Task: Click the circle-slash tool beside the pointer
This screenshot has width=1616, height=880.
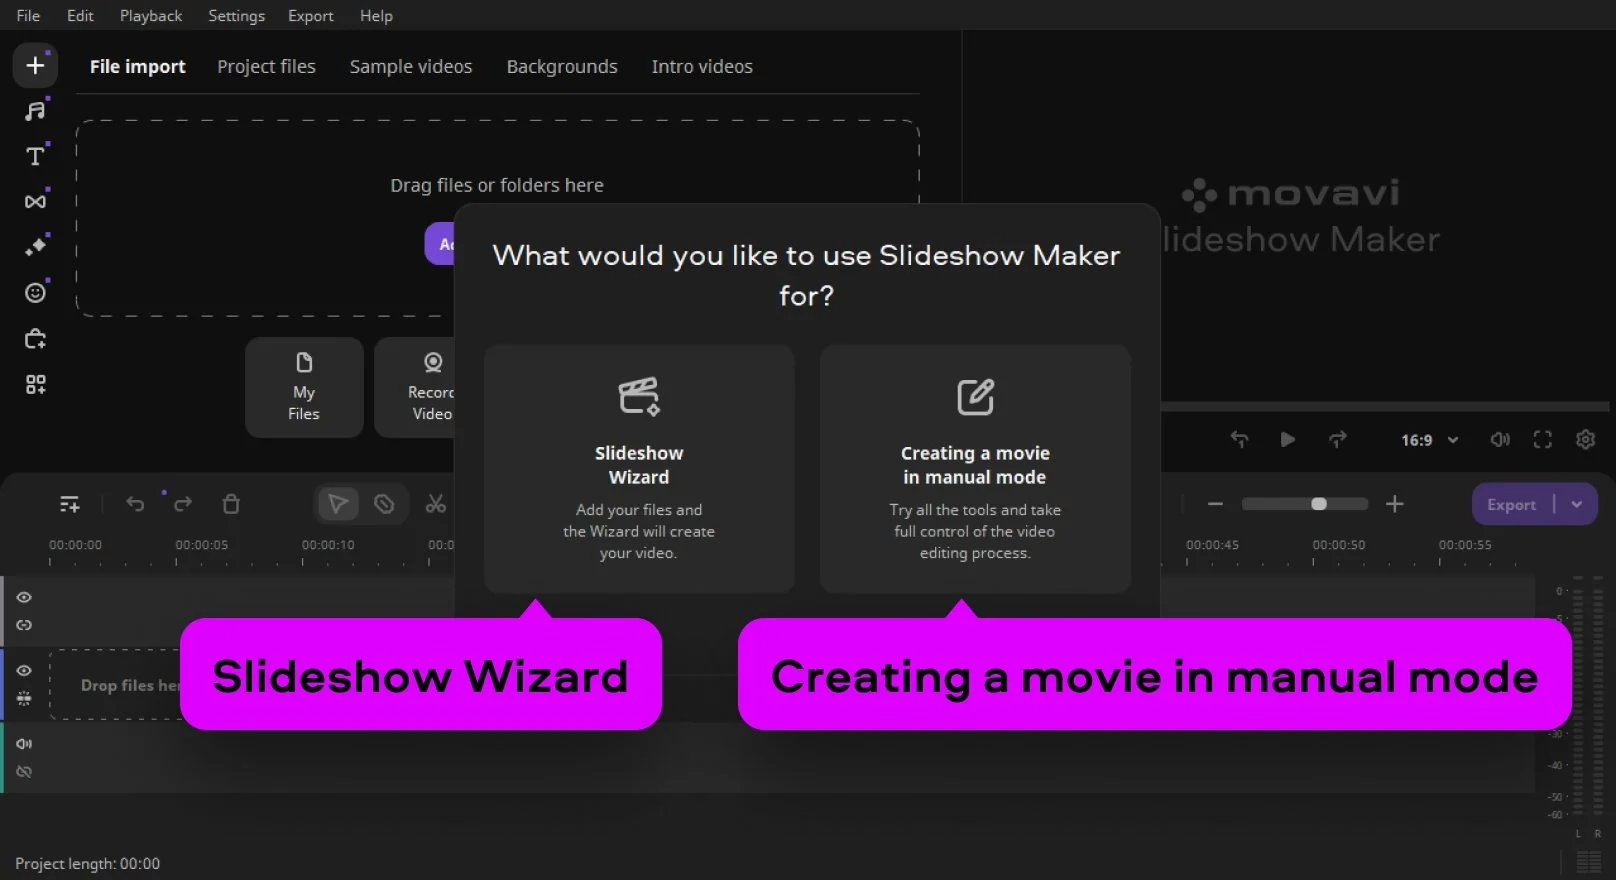Action: pos(384,504)
